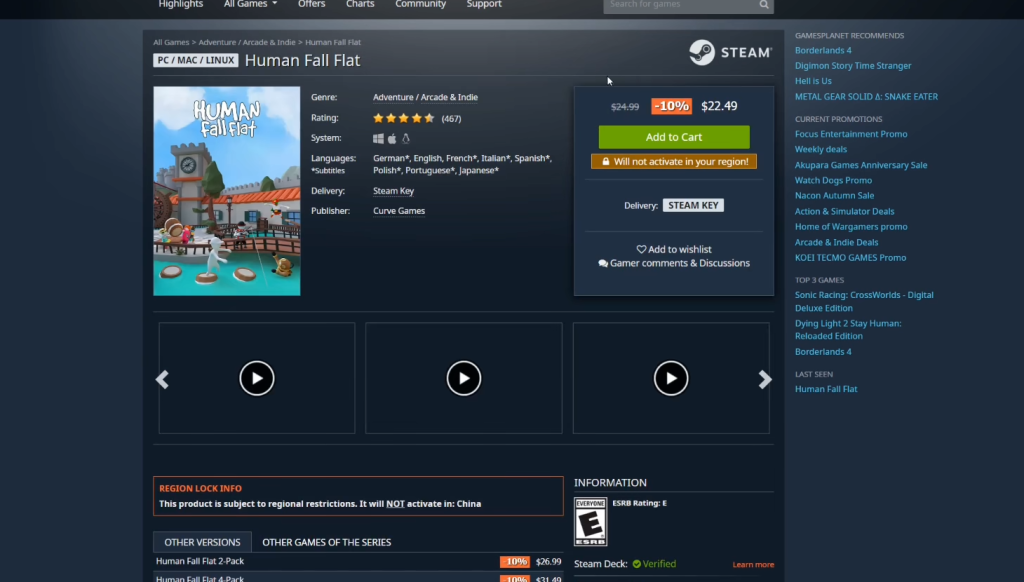Click the search magnifier icon

(x=764, y=5)
